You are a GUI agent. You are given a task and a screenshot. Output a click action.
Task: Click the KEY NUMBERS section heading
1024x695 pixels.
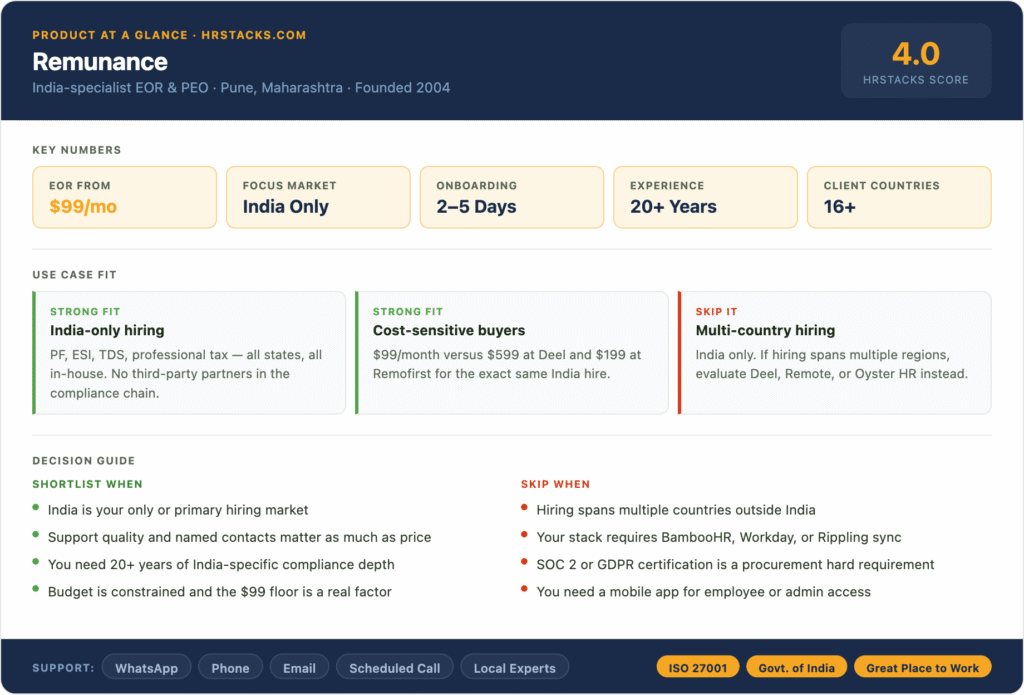pyautogui.click(x=76, y=150)
